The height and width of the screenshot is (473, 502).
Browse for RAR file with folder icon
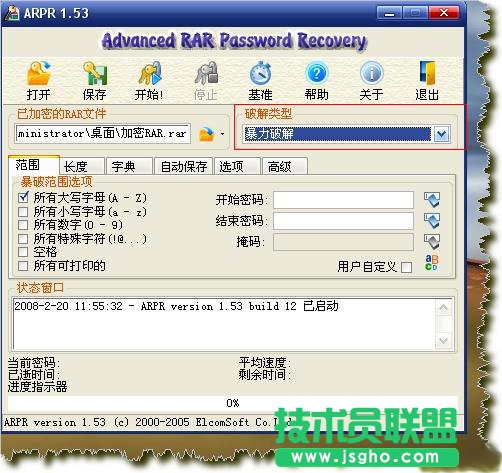click(206, 134)
